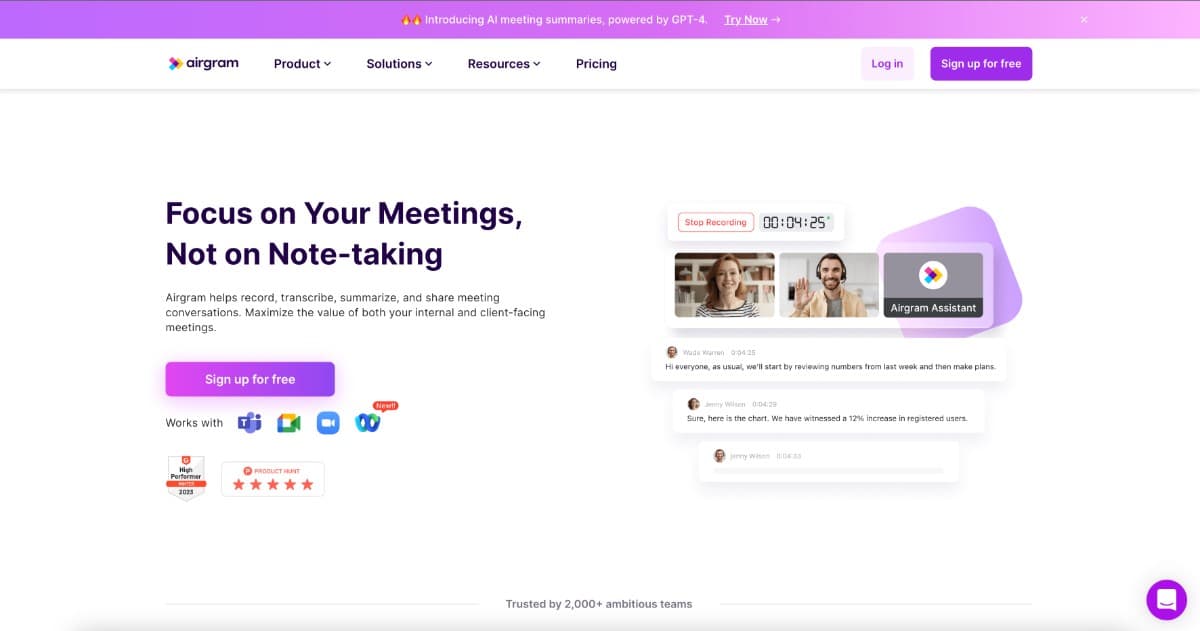Open the Product dropdown menu
Image resolution: width=1200 pixels, height=631 pixels.
[x=302, y=64]
